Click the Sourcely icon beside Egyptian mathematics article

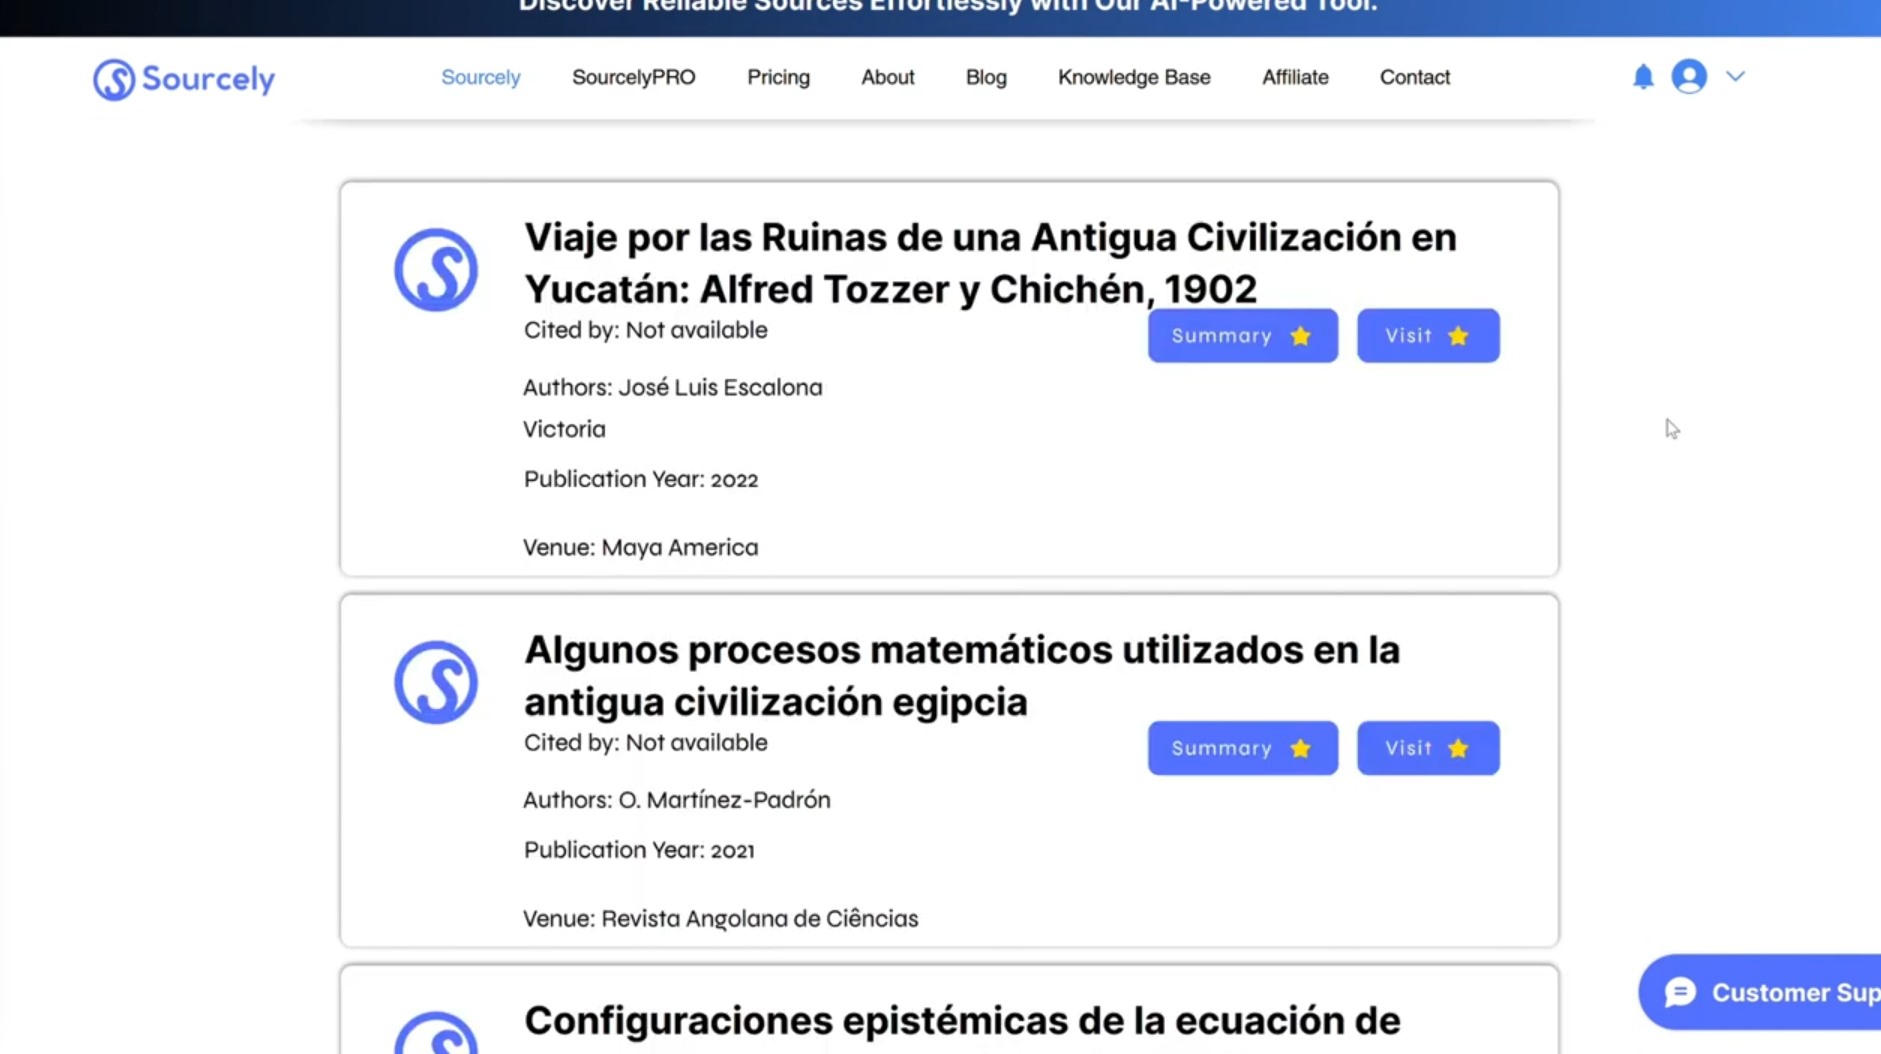coord(436,683)
